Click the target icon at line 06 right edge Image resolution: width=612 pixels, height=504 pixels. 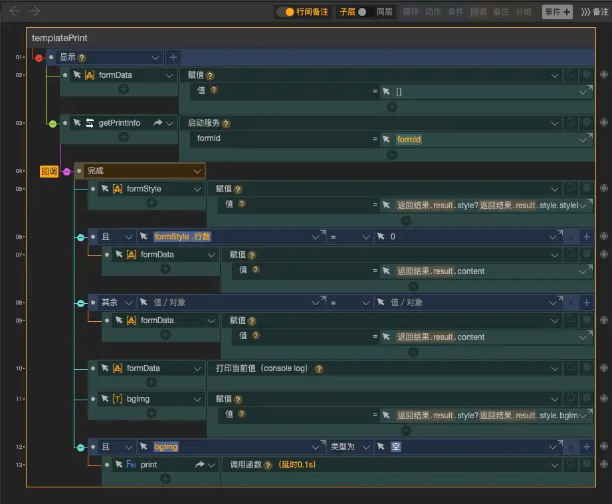pyautogui.click(x=604, y=236)
